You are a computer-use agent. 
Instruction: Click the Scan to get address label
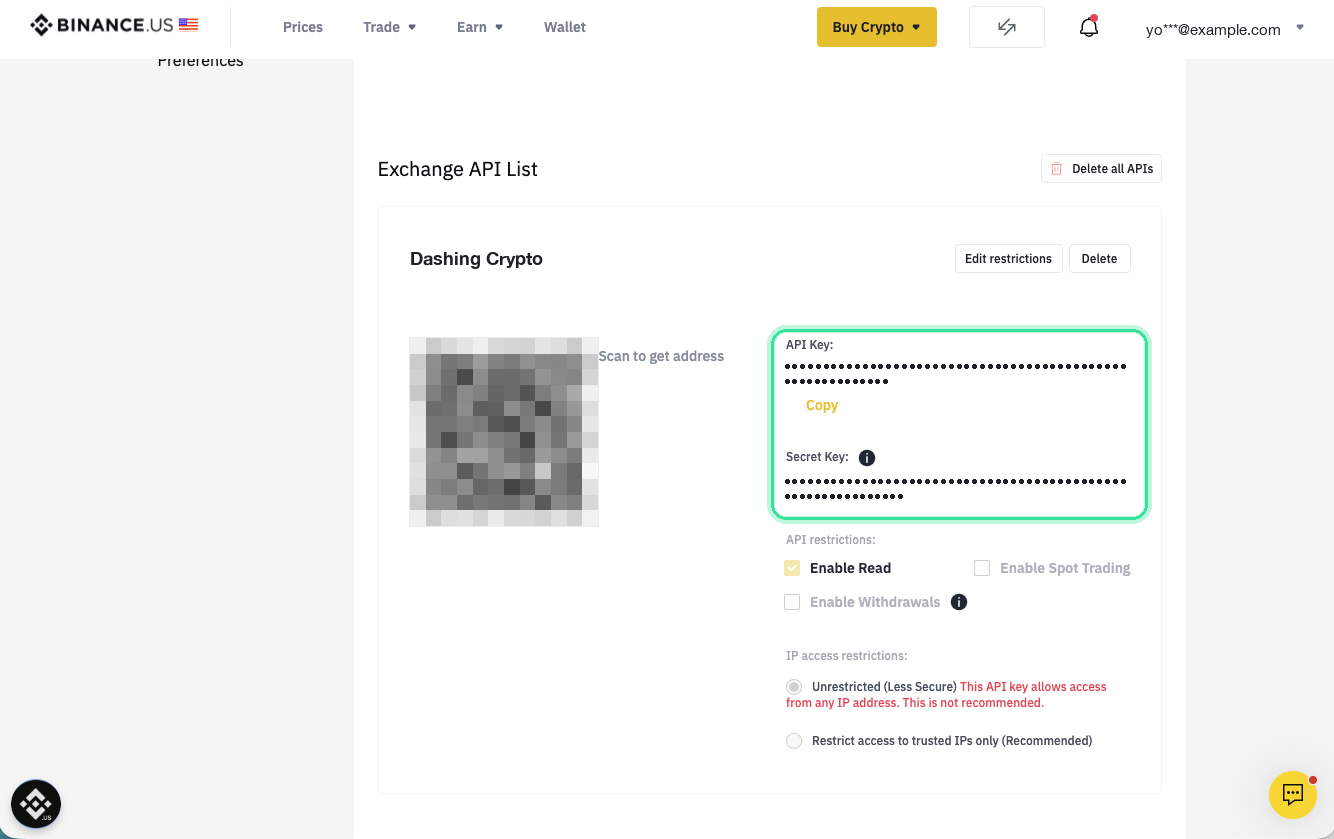tap(661, 356)
